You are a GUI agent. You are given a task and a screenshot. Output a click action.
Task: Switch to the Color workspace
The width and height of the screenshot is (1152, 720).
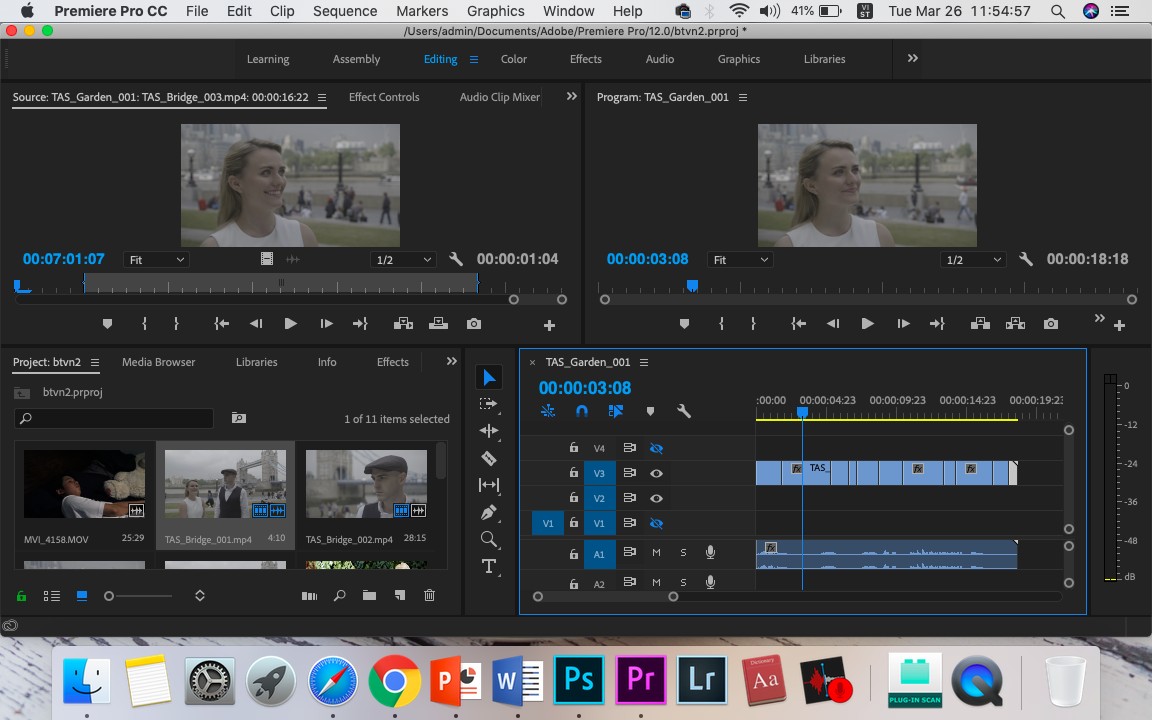(x=514, y=60)
